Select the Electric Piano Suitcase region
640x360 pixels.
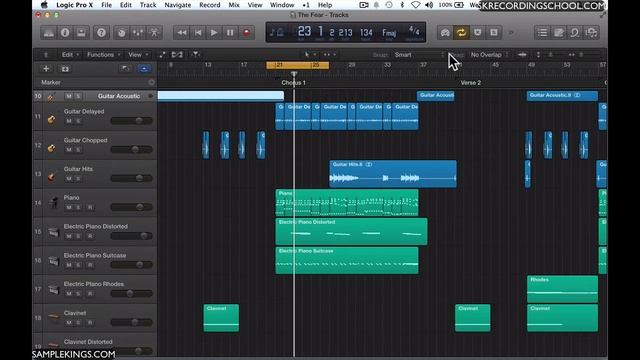coord(347,260)
